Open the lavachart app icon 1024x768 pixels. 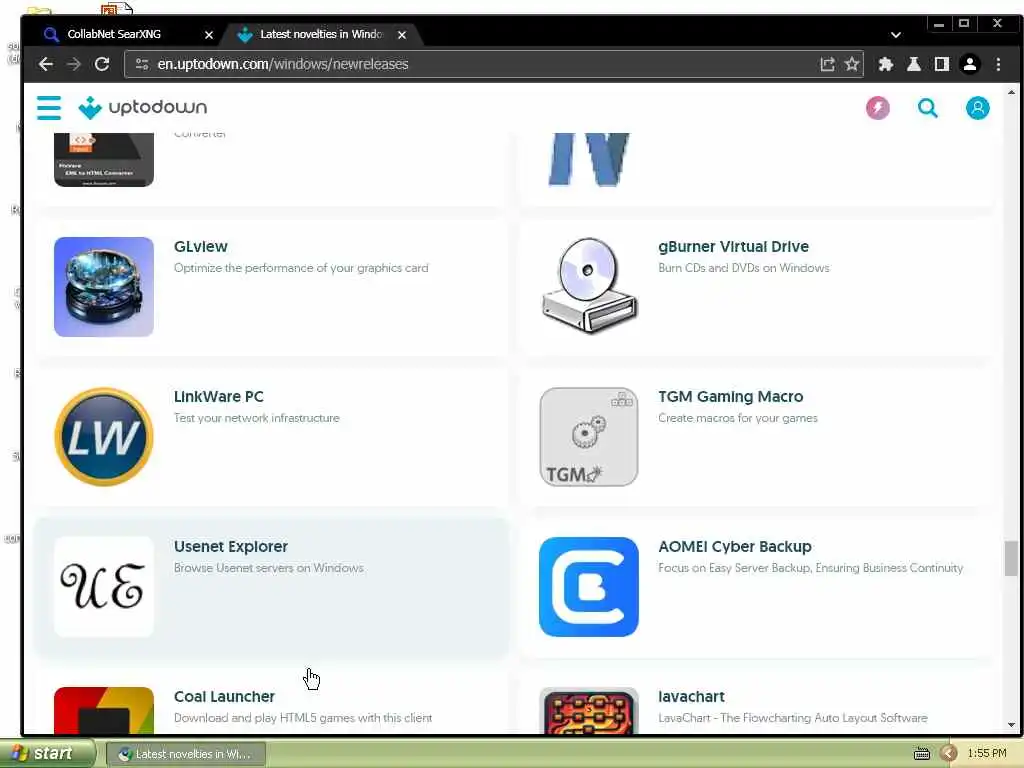click(589, 711)
